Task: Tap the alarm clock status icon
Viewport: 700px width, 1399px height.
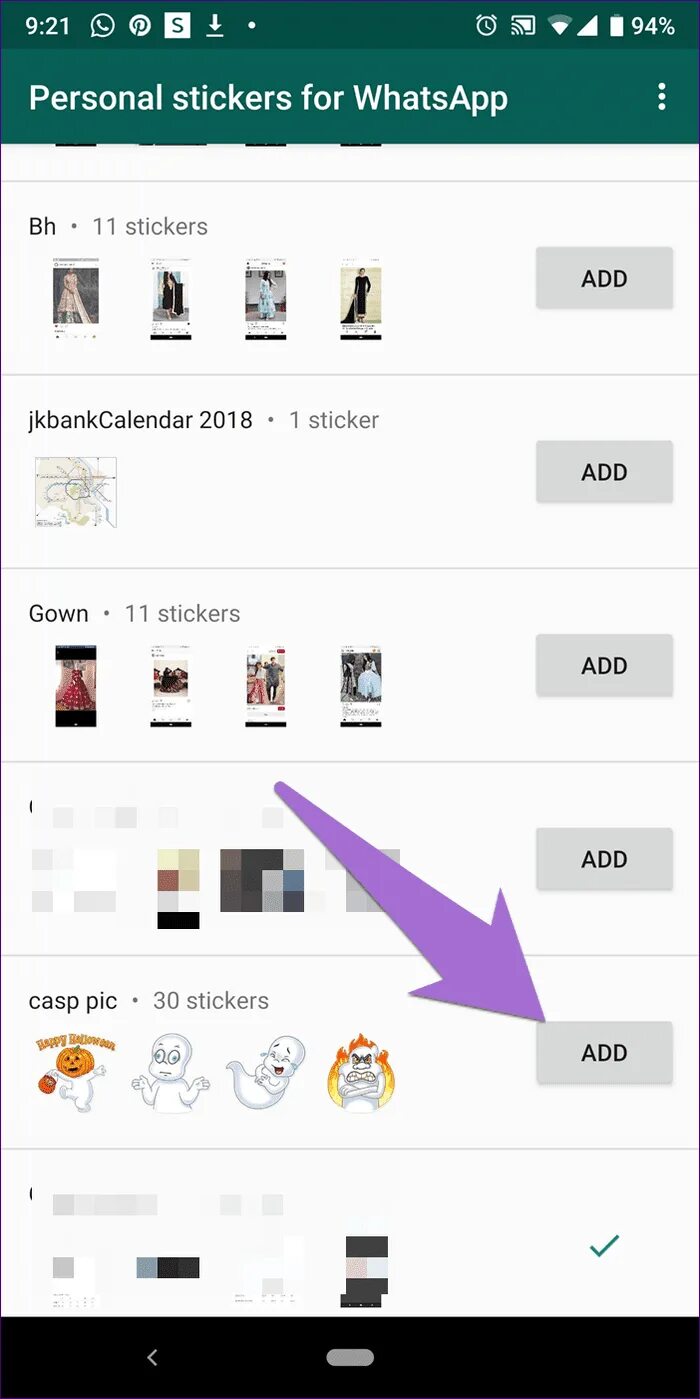Action: [x=487, y=26]
